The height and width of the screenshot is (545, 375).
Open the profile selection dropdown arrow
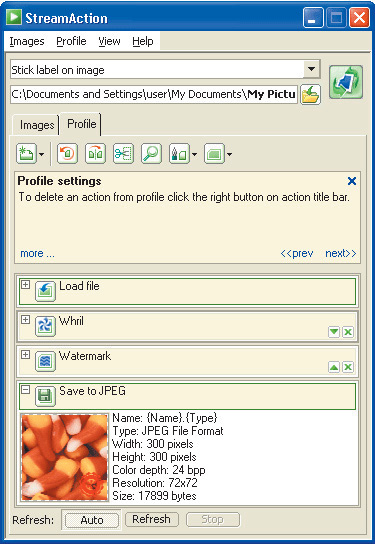311,69
